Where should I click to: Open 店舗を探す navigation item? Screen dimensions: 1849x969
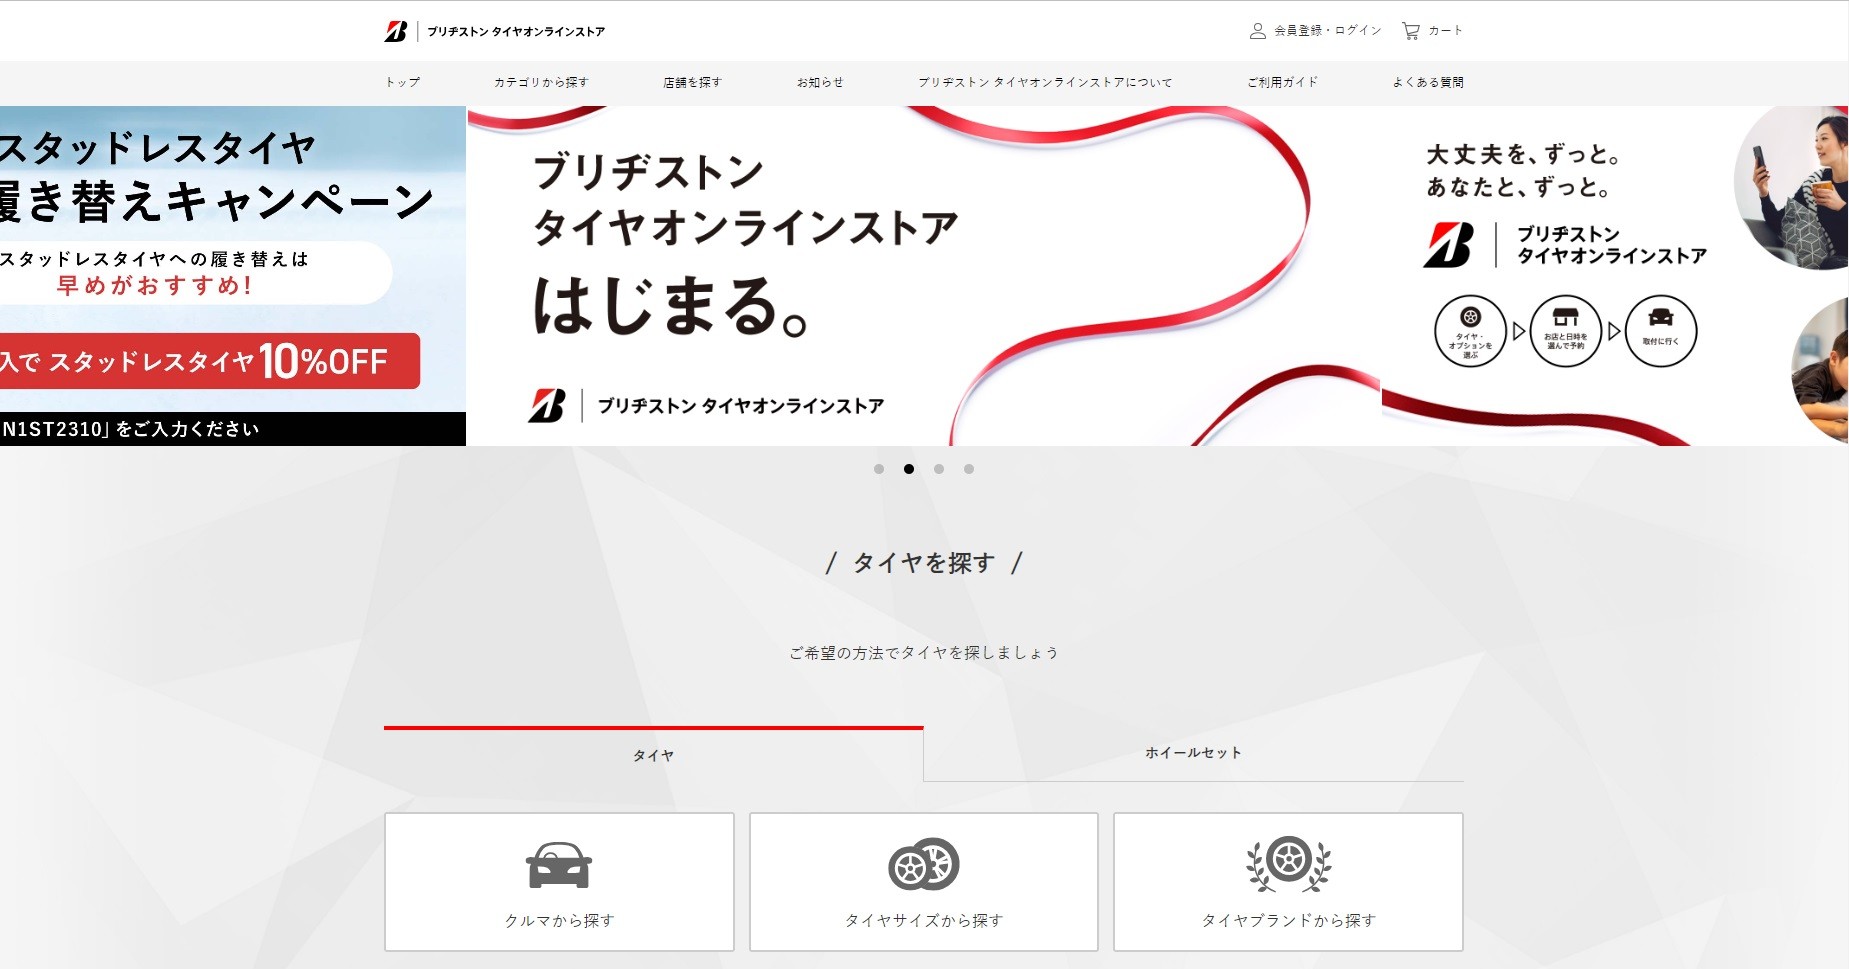692,82
